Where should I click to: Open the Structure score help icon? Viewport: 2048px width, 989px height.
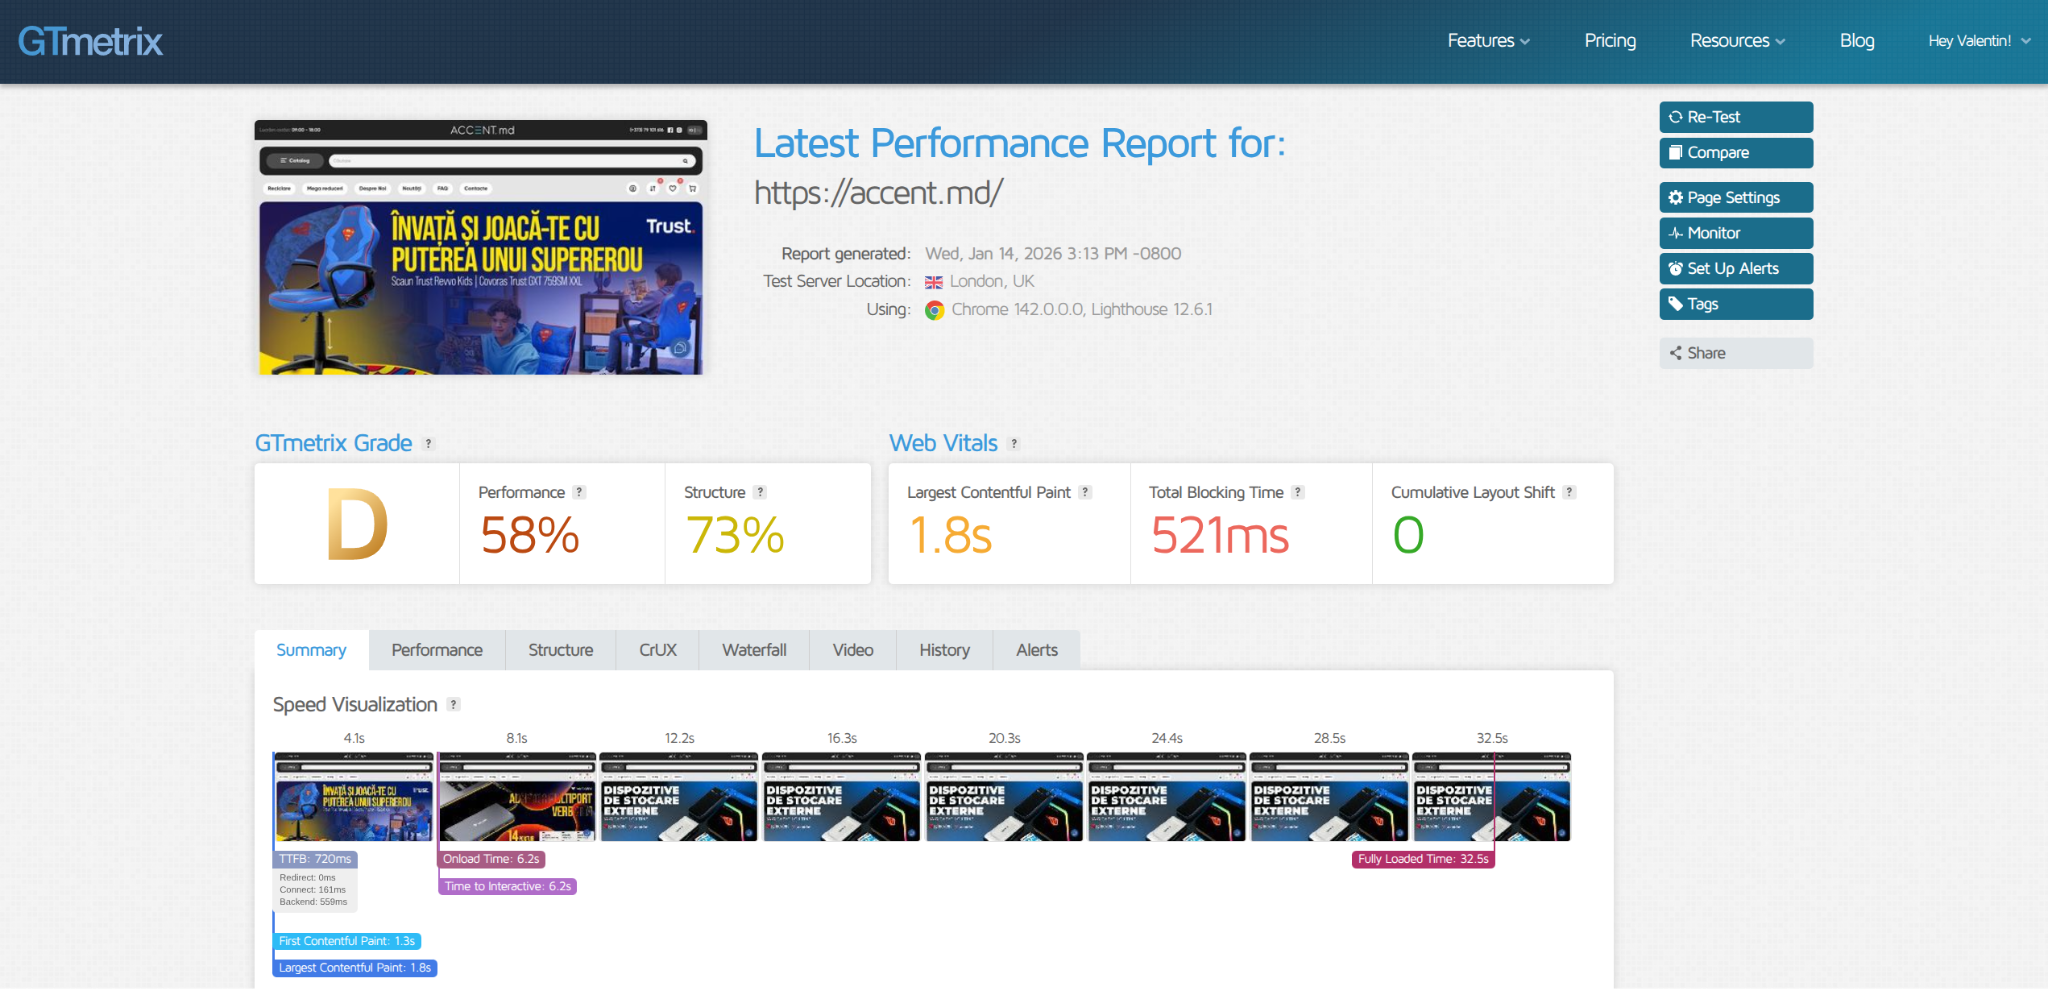[760, 492]
